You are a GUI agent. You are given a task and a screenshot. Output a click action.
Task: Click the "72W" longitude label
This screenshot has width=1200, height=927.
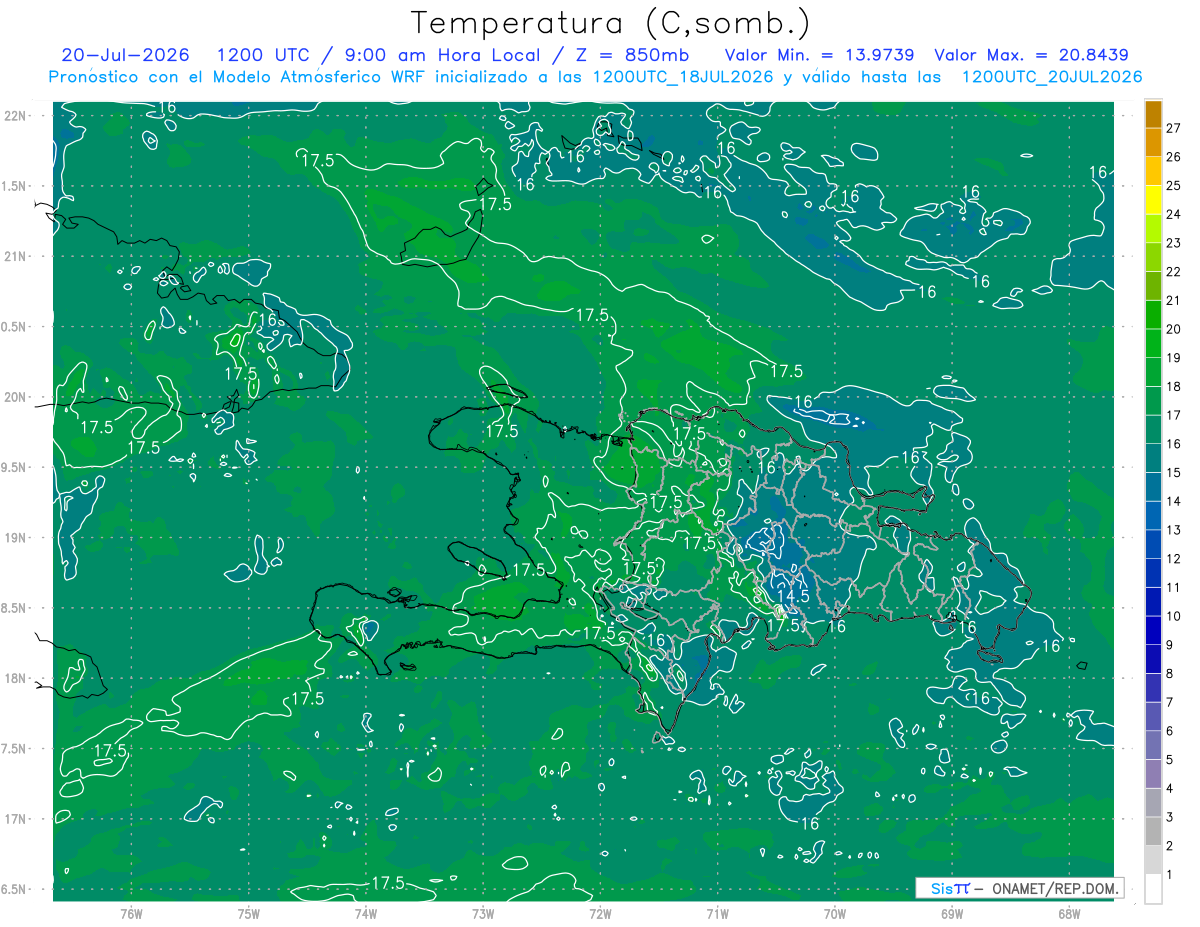point(600,914)
